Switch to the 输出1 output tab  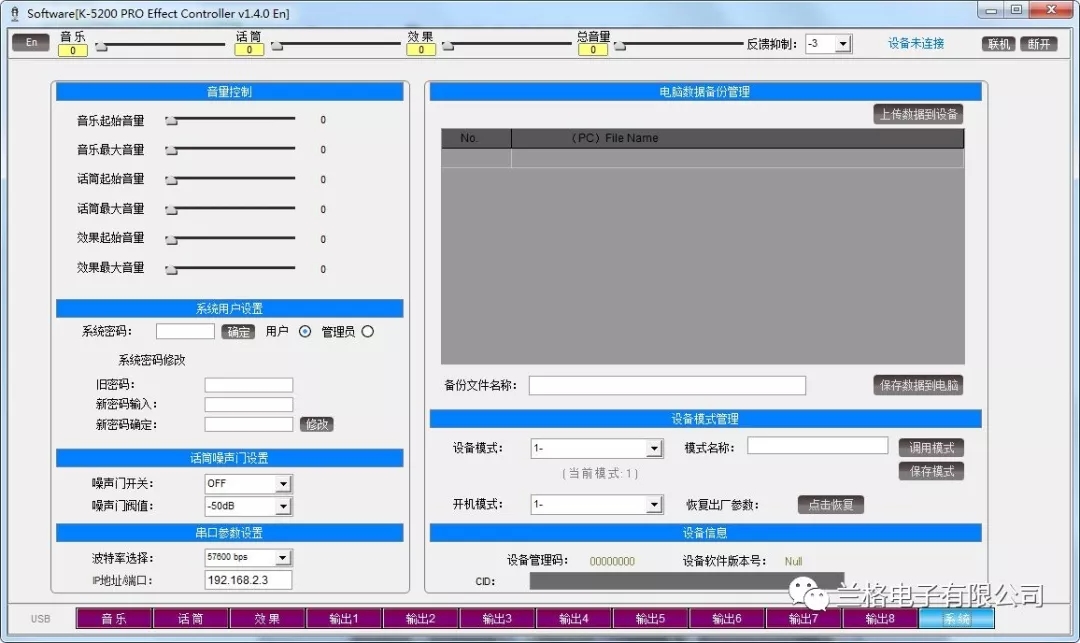tap(344, 618)
